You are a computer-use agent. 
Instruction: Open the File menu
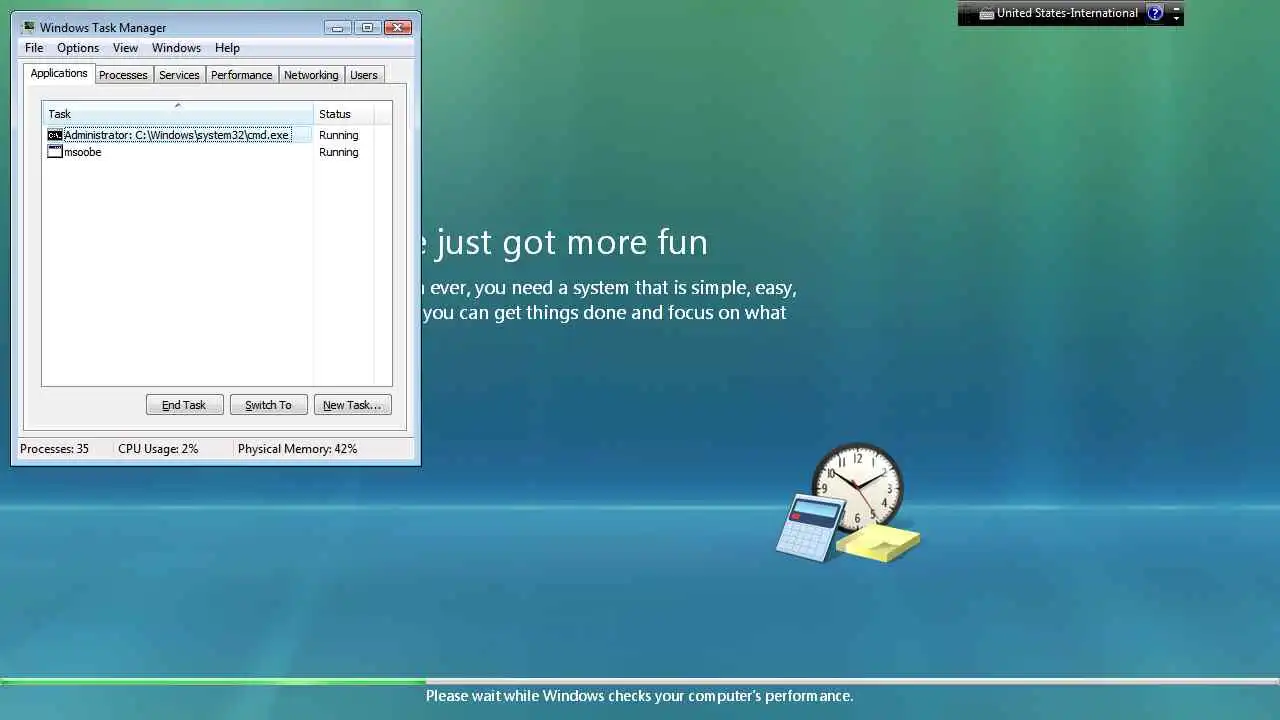[x=34, y=48]
